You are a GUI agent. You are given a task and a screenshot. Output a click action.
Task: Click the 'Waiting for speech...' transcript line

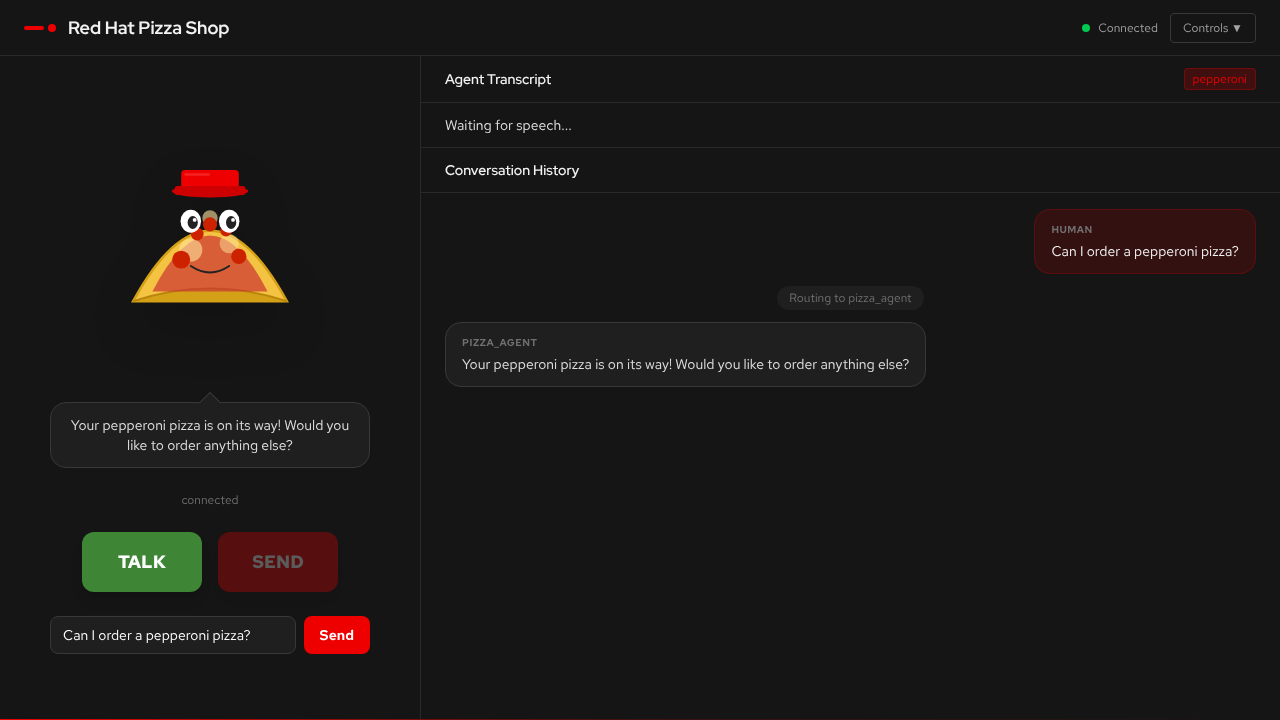tap(508, 125)
